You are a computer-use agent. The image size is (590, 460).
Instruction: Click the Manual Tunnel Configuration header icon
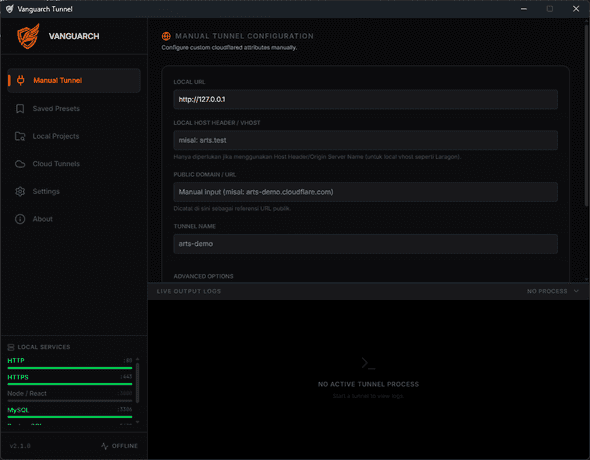coord(166,36)
